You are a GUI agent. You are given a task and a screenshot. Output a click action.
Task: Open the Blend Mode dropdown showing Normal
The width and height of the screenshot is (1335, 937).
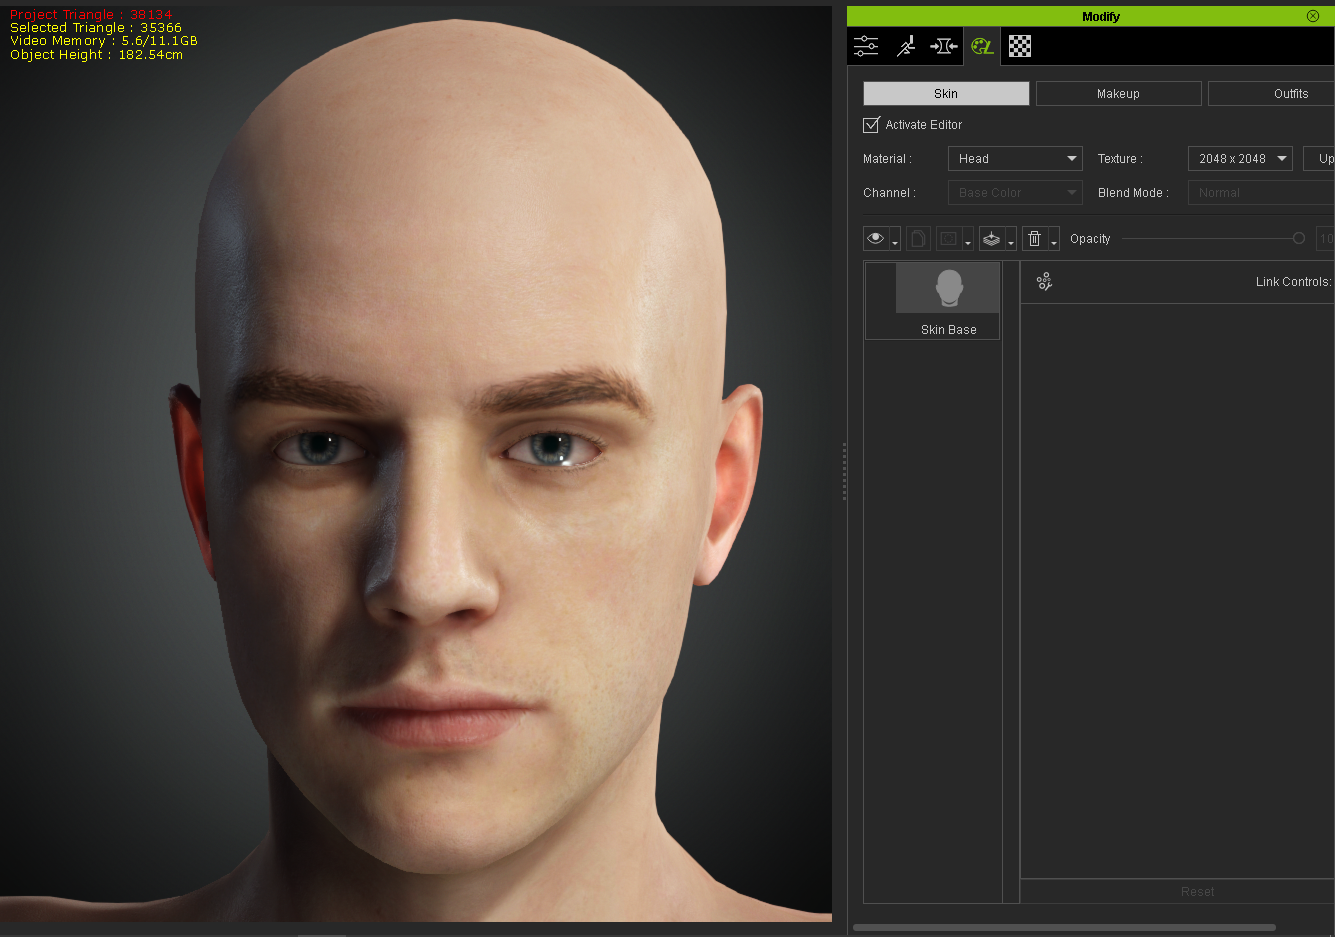(x=1261, y=193)
